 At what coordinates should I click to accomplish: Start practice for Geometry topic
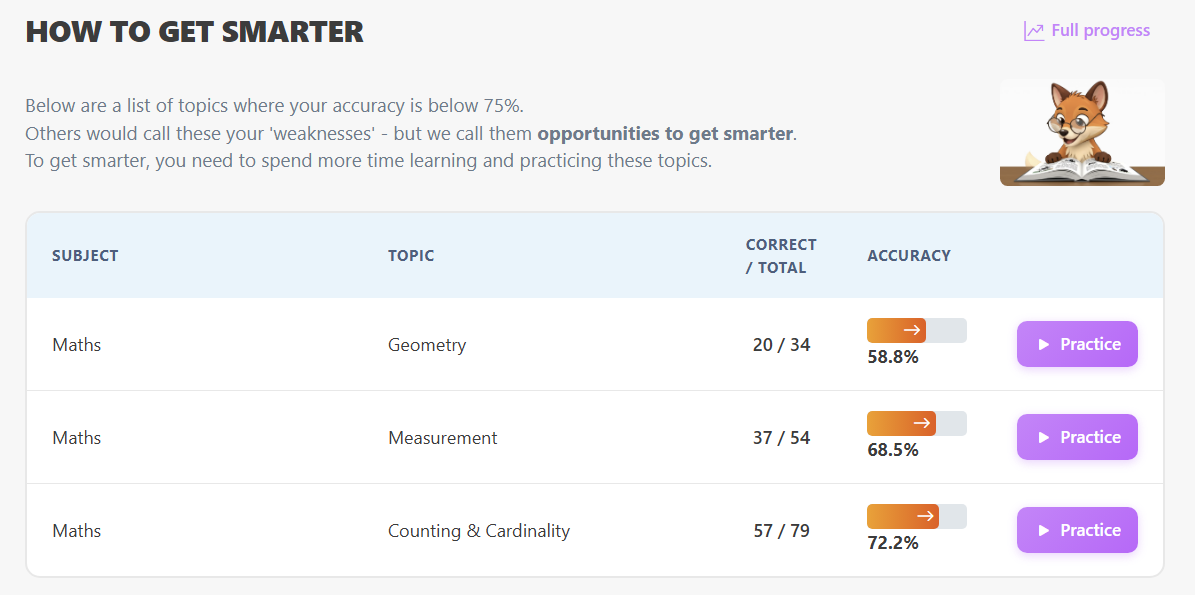coord(1077,344)
